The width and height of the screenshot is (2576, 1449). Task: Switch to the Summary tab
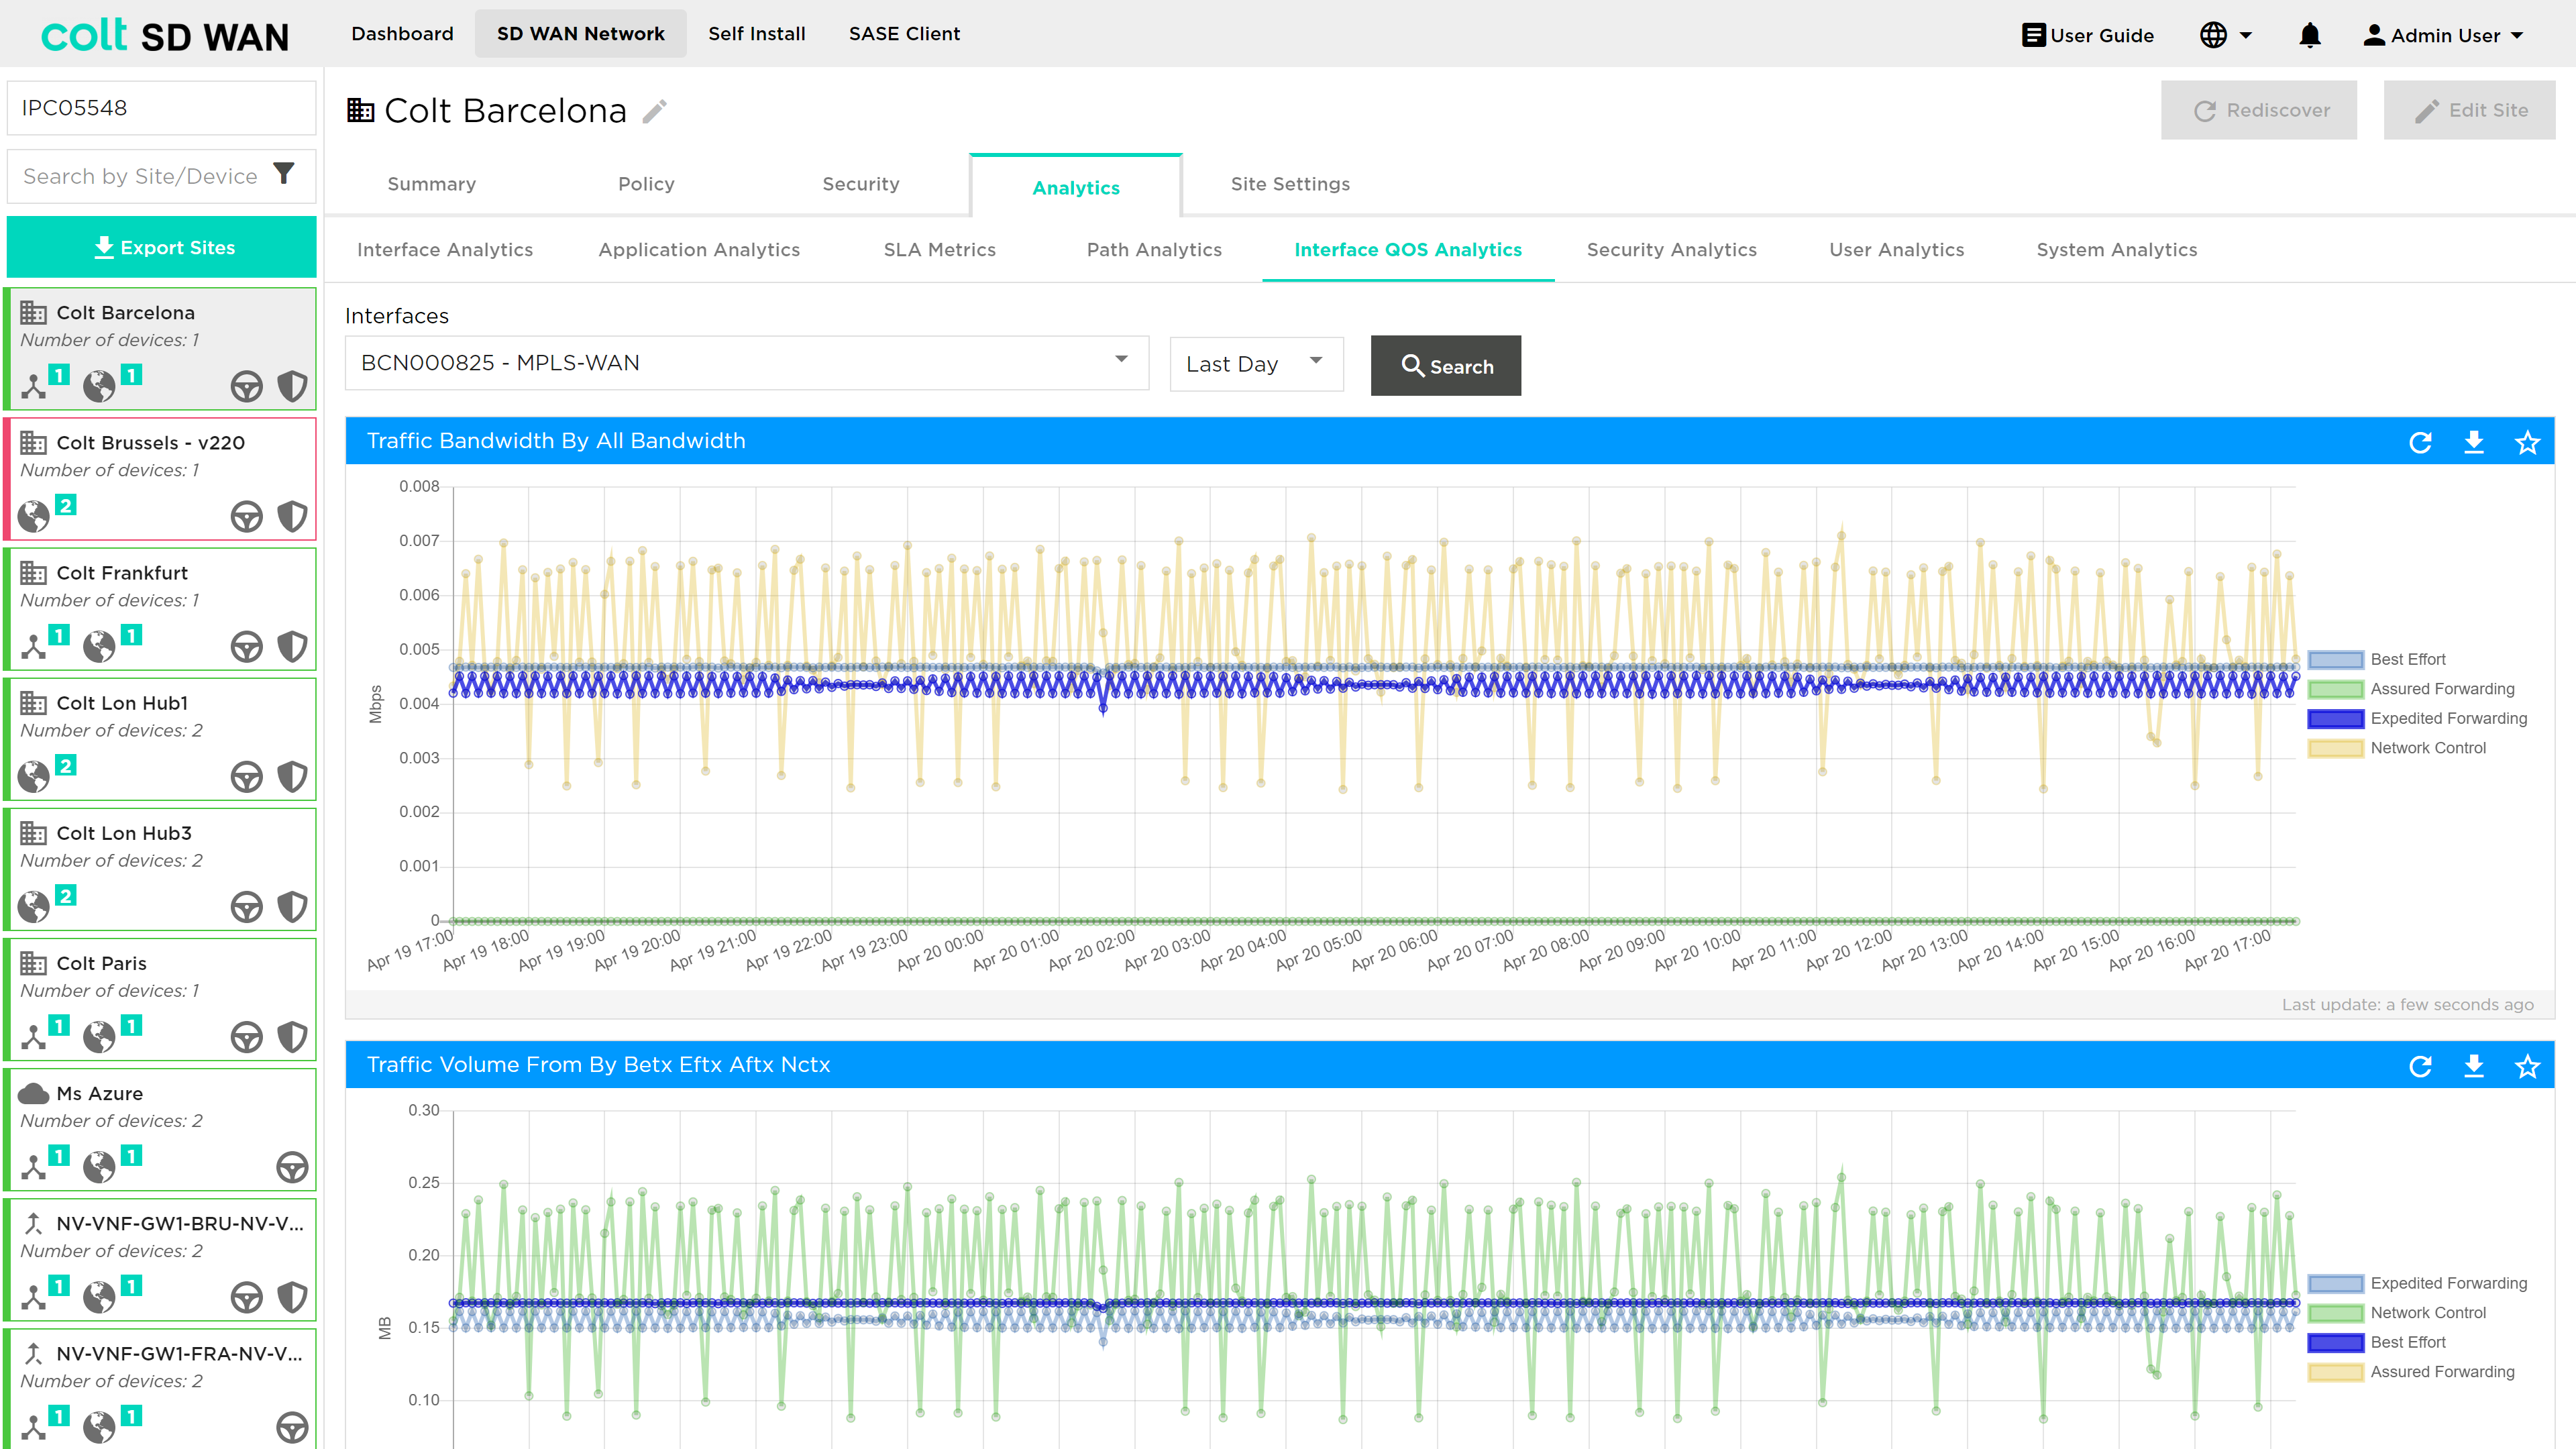click(431, 184)
